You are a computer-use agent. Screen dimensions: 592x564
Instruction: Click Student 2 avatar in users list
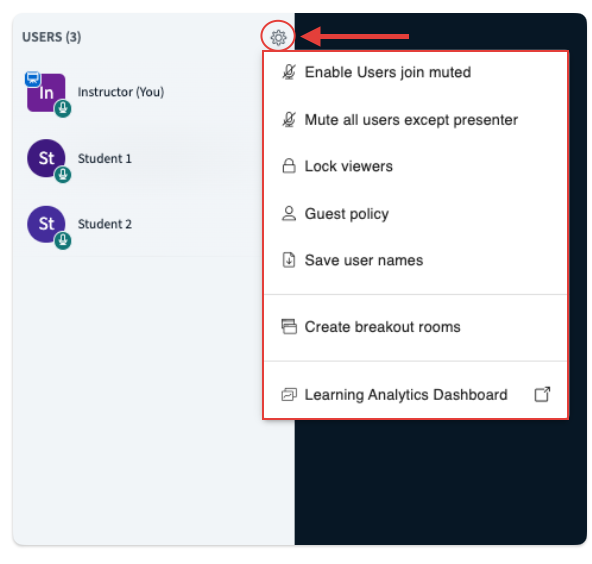click(46, 224)
